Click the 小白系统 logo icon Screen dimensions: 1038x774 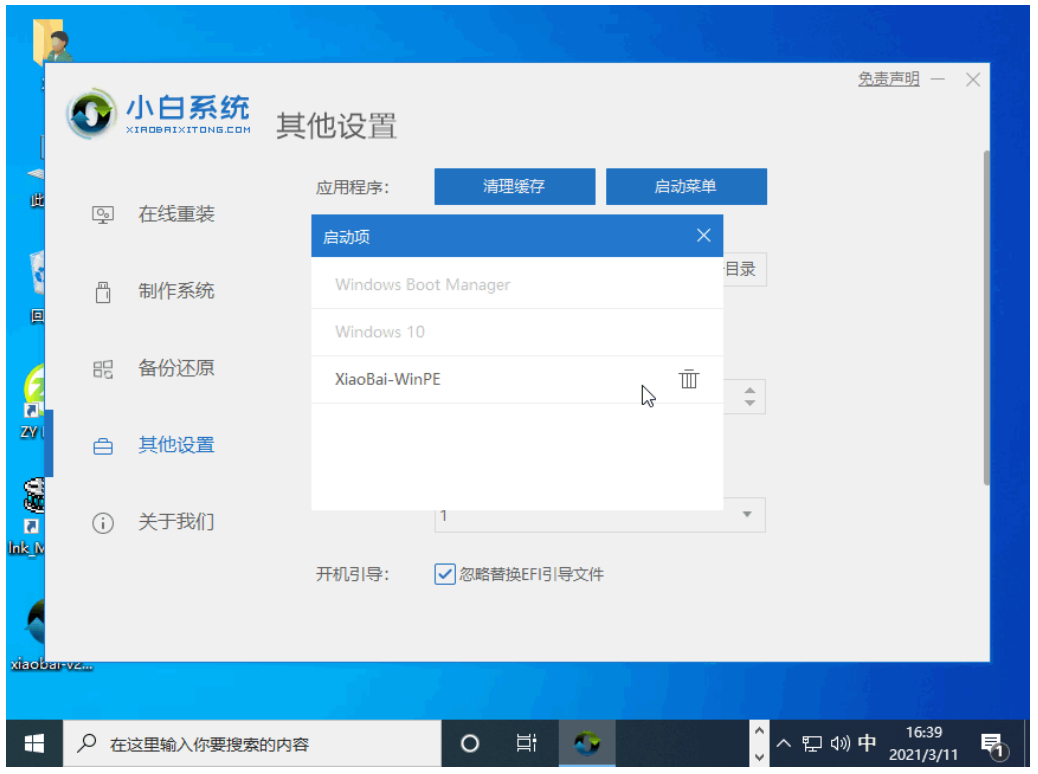coord(91,116)
